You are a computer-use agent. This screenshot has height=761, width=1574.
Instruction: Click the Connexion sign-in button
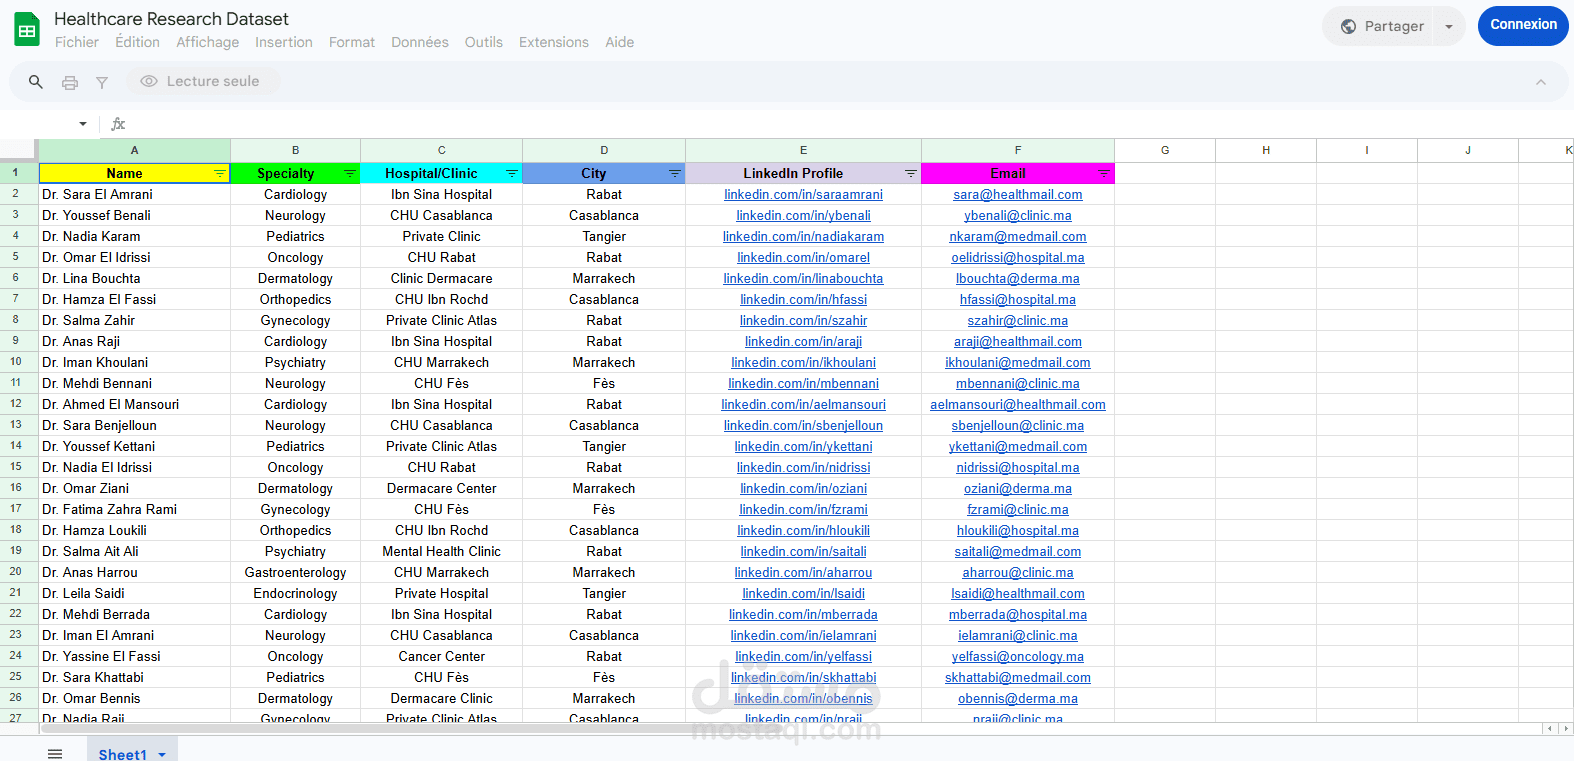point(1523,25)
